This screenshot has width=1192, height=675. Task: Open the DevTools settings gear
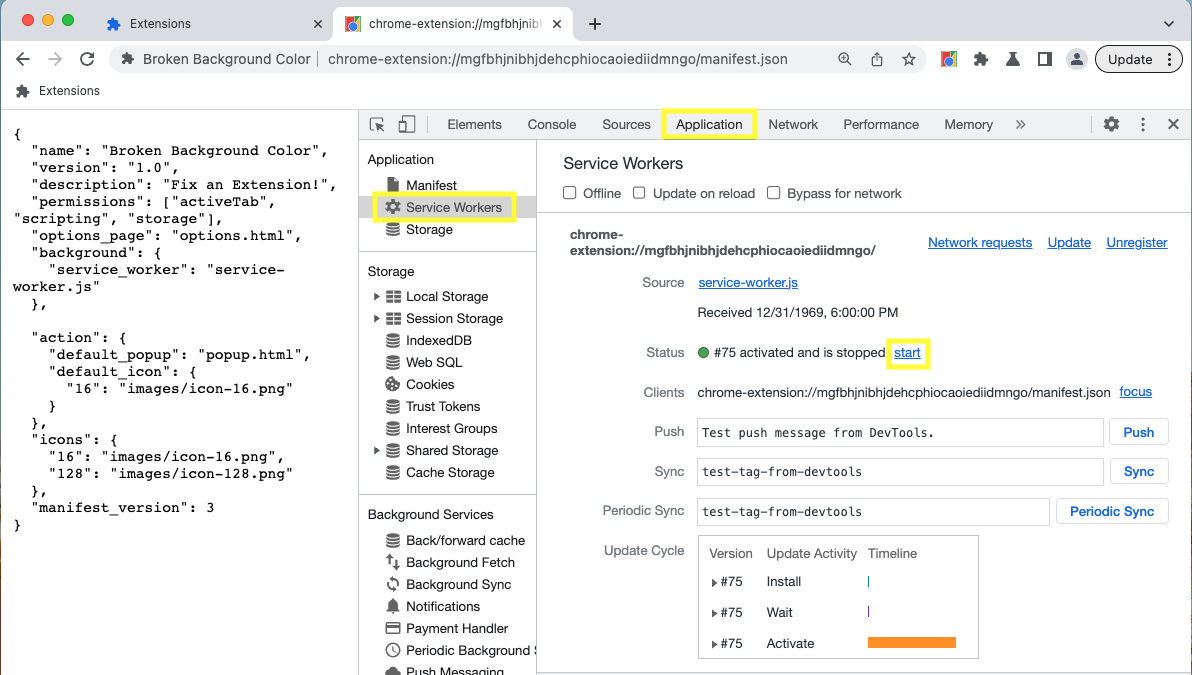1111,124
